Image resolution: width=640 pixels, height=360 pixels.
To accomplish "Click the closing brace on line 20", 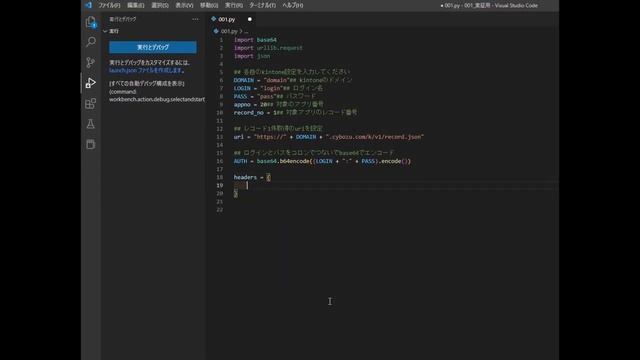I will 236,194.
